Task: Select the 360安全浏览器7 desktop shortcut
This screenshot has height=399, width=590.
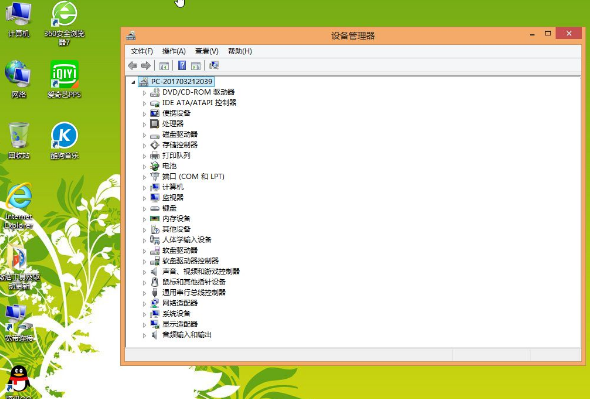Action: [64, 24]
